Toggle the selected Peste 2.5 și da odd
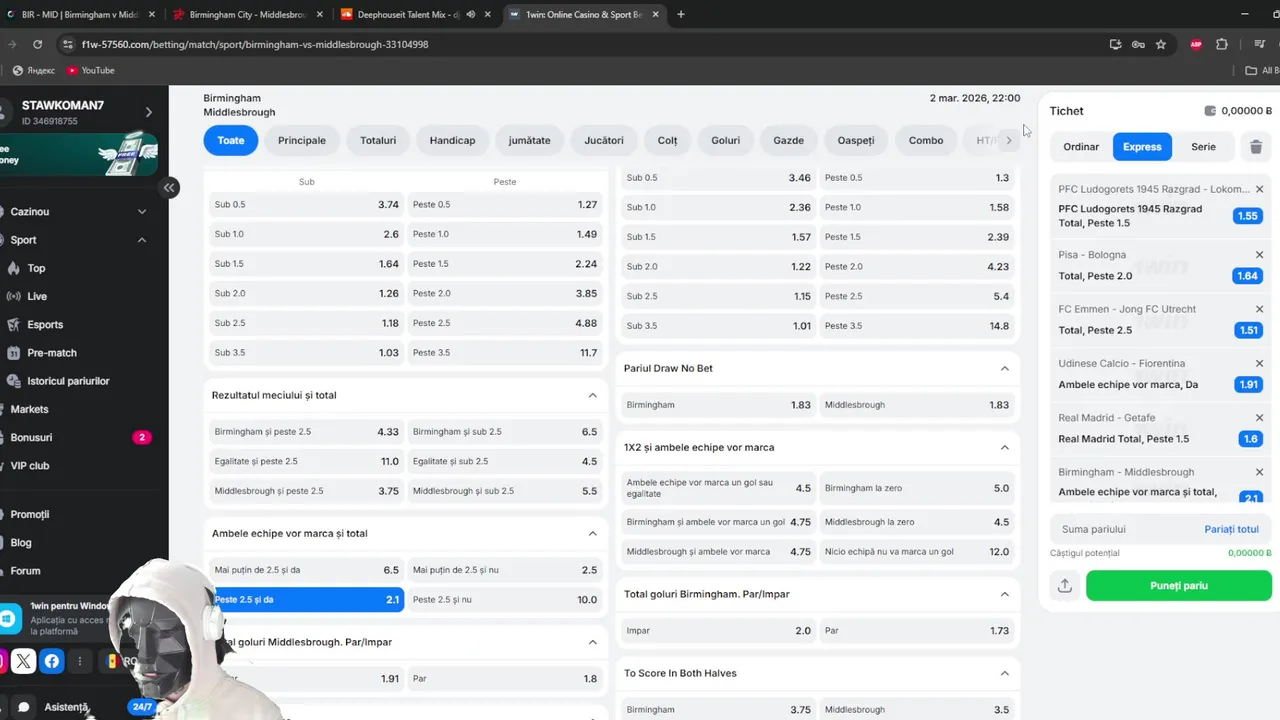The width and height of the screenshot is (1280, 720). coord(306,599)
